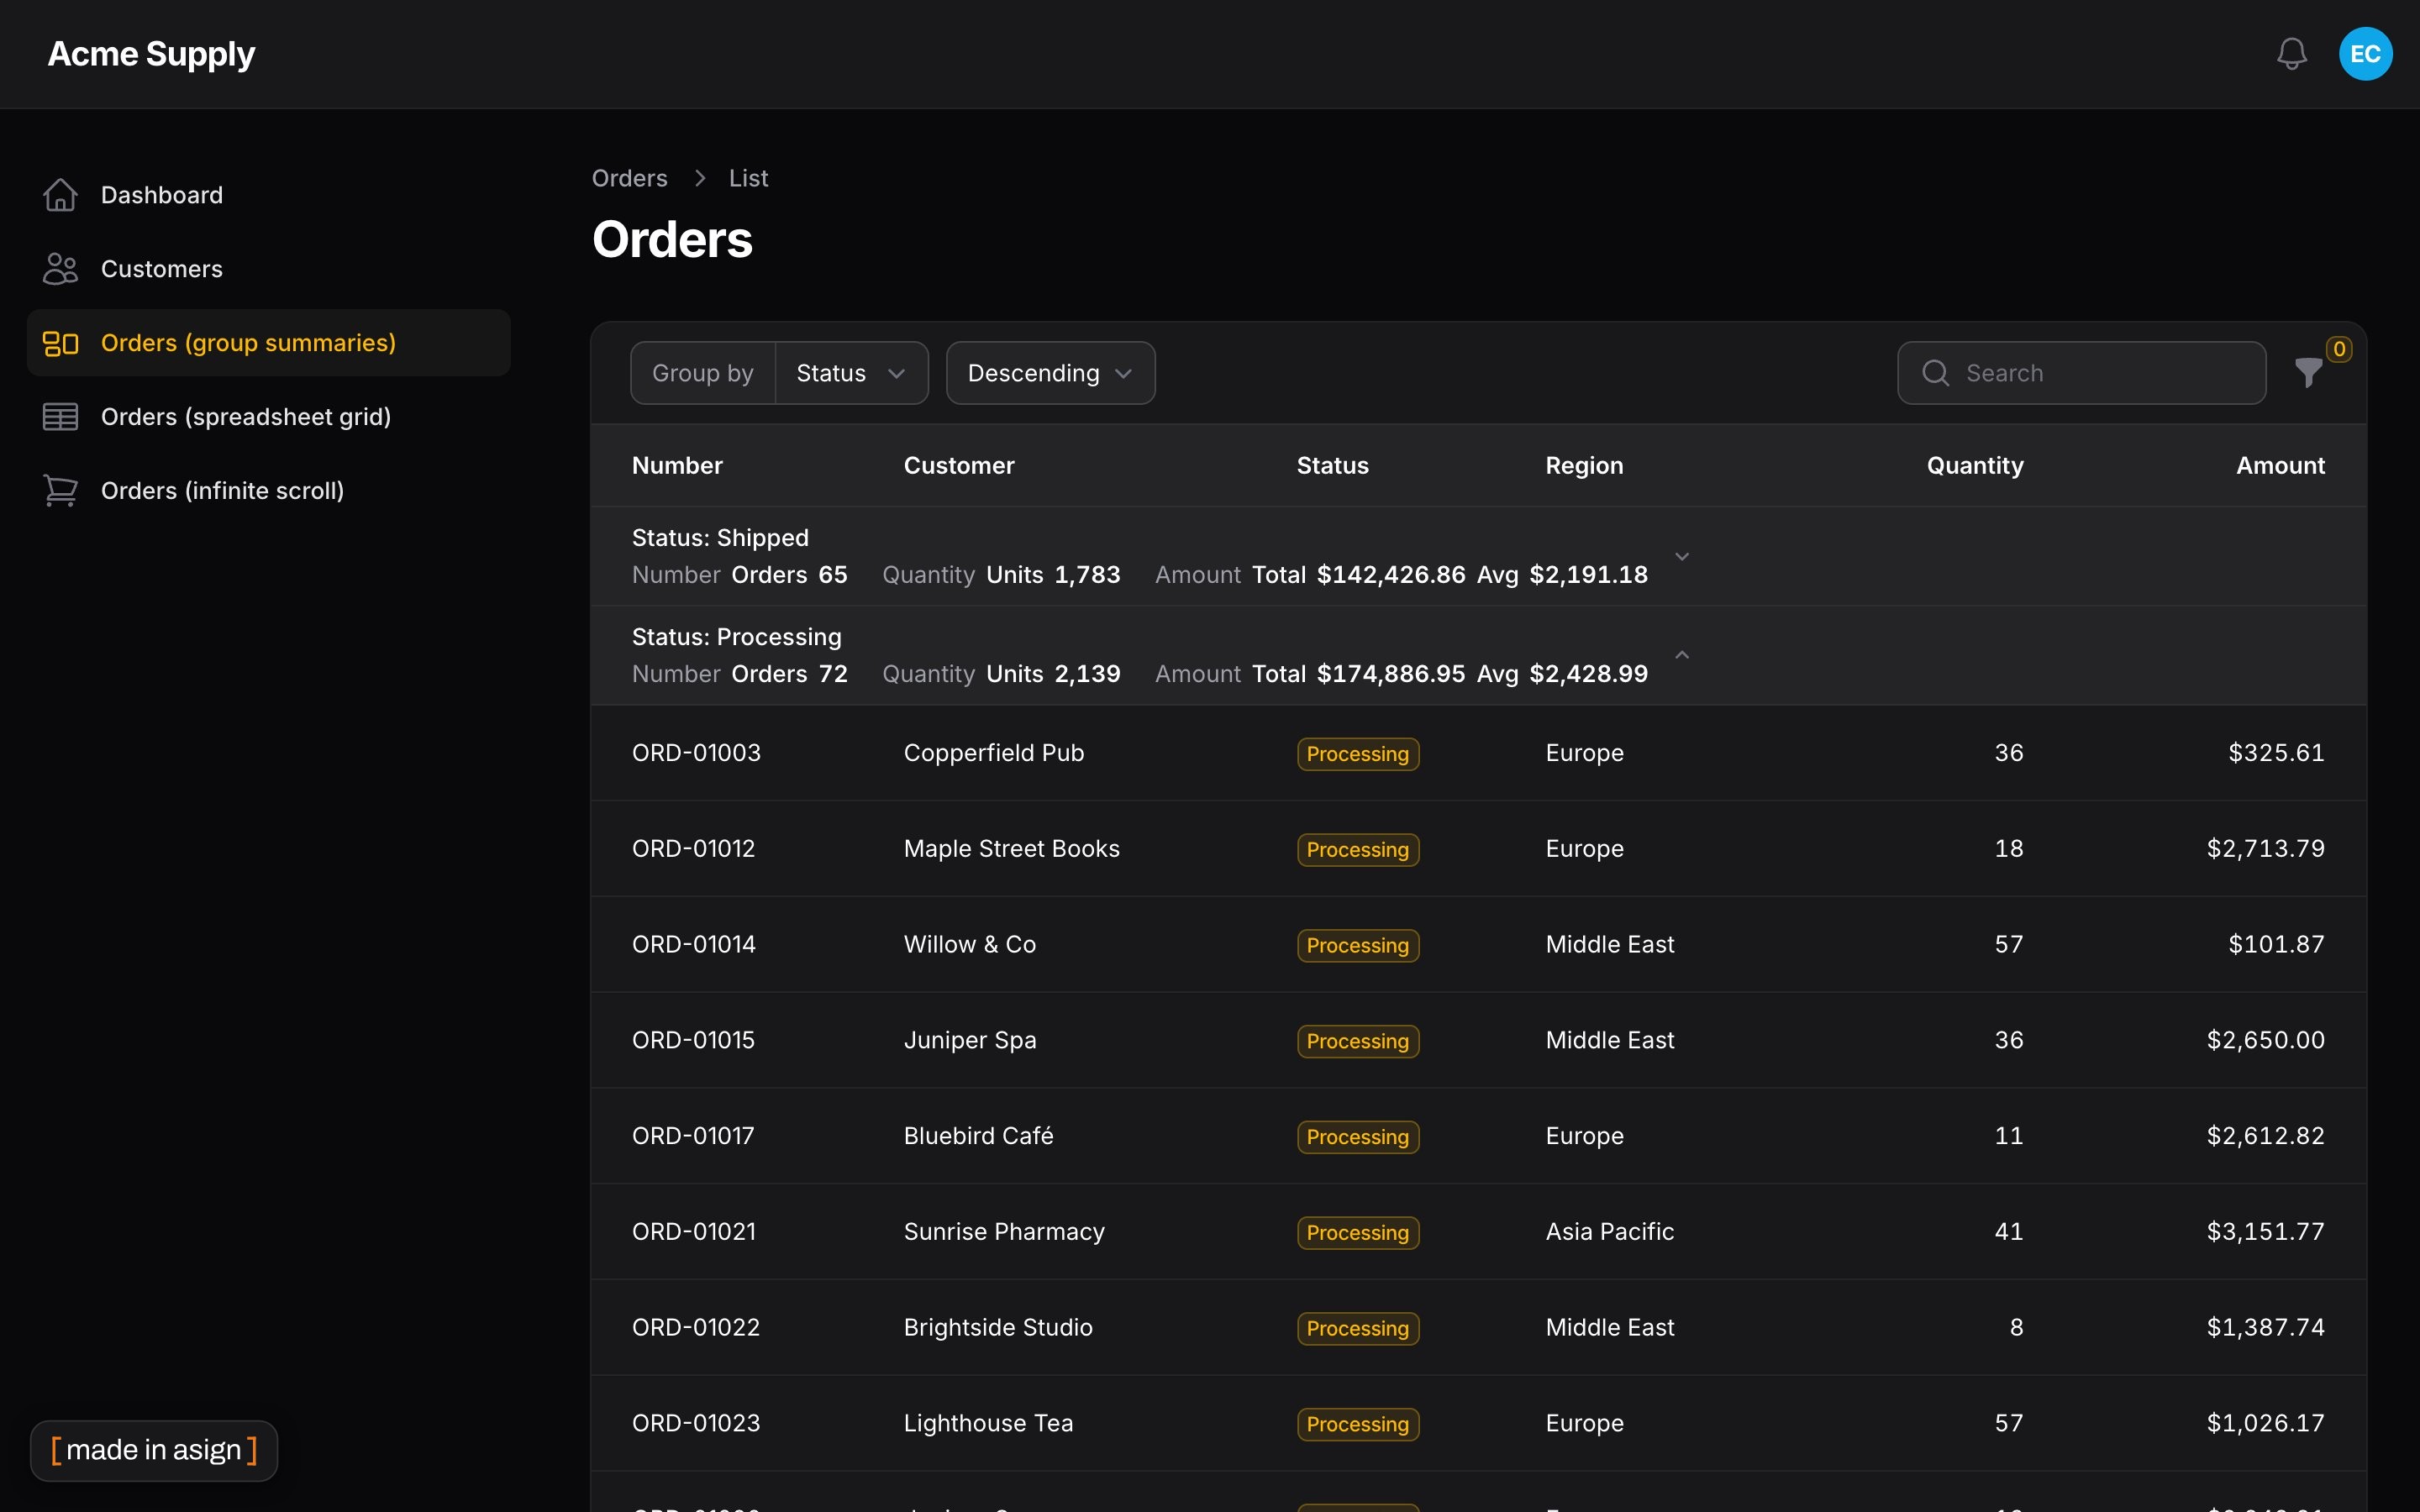Click the filter count badge 0

tap(2339, 349)
